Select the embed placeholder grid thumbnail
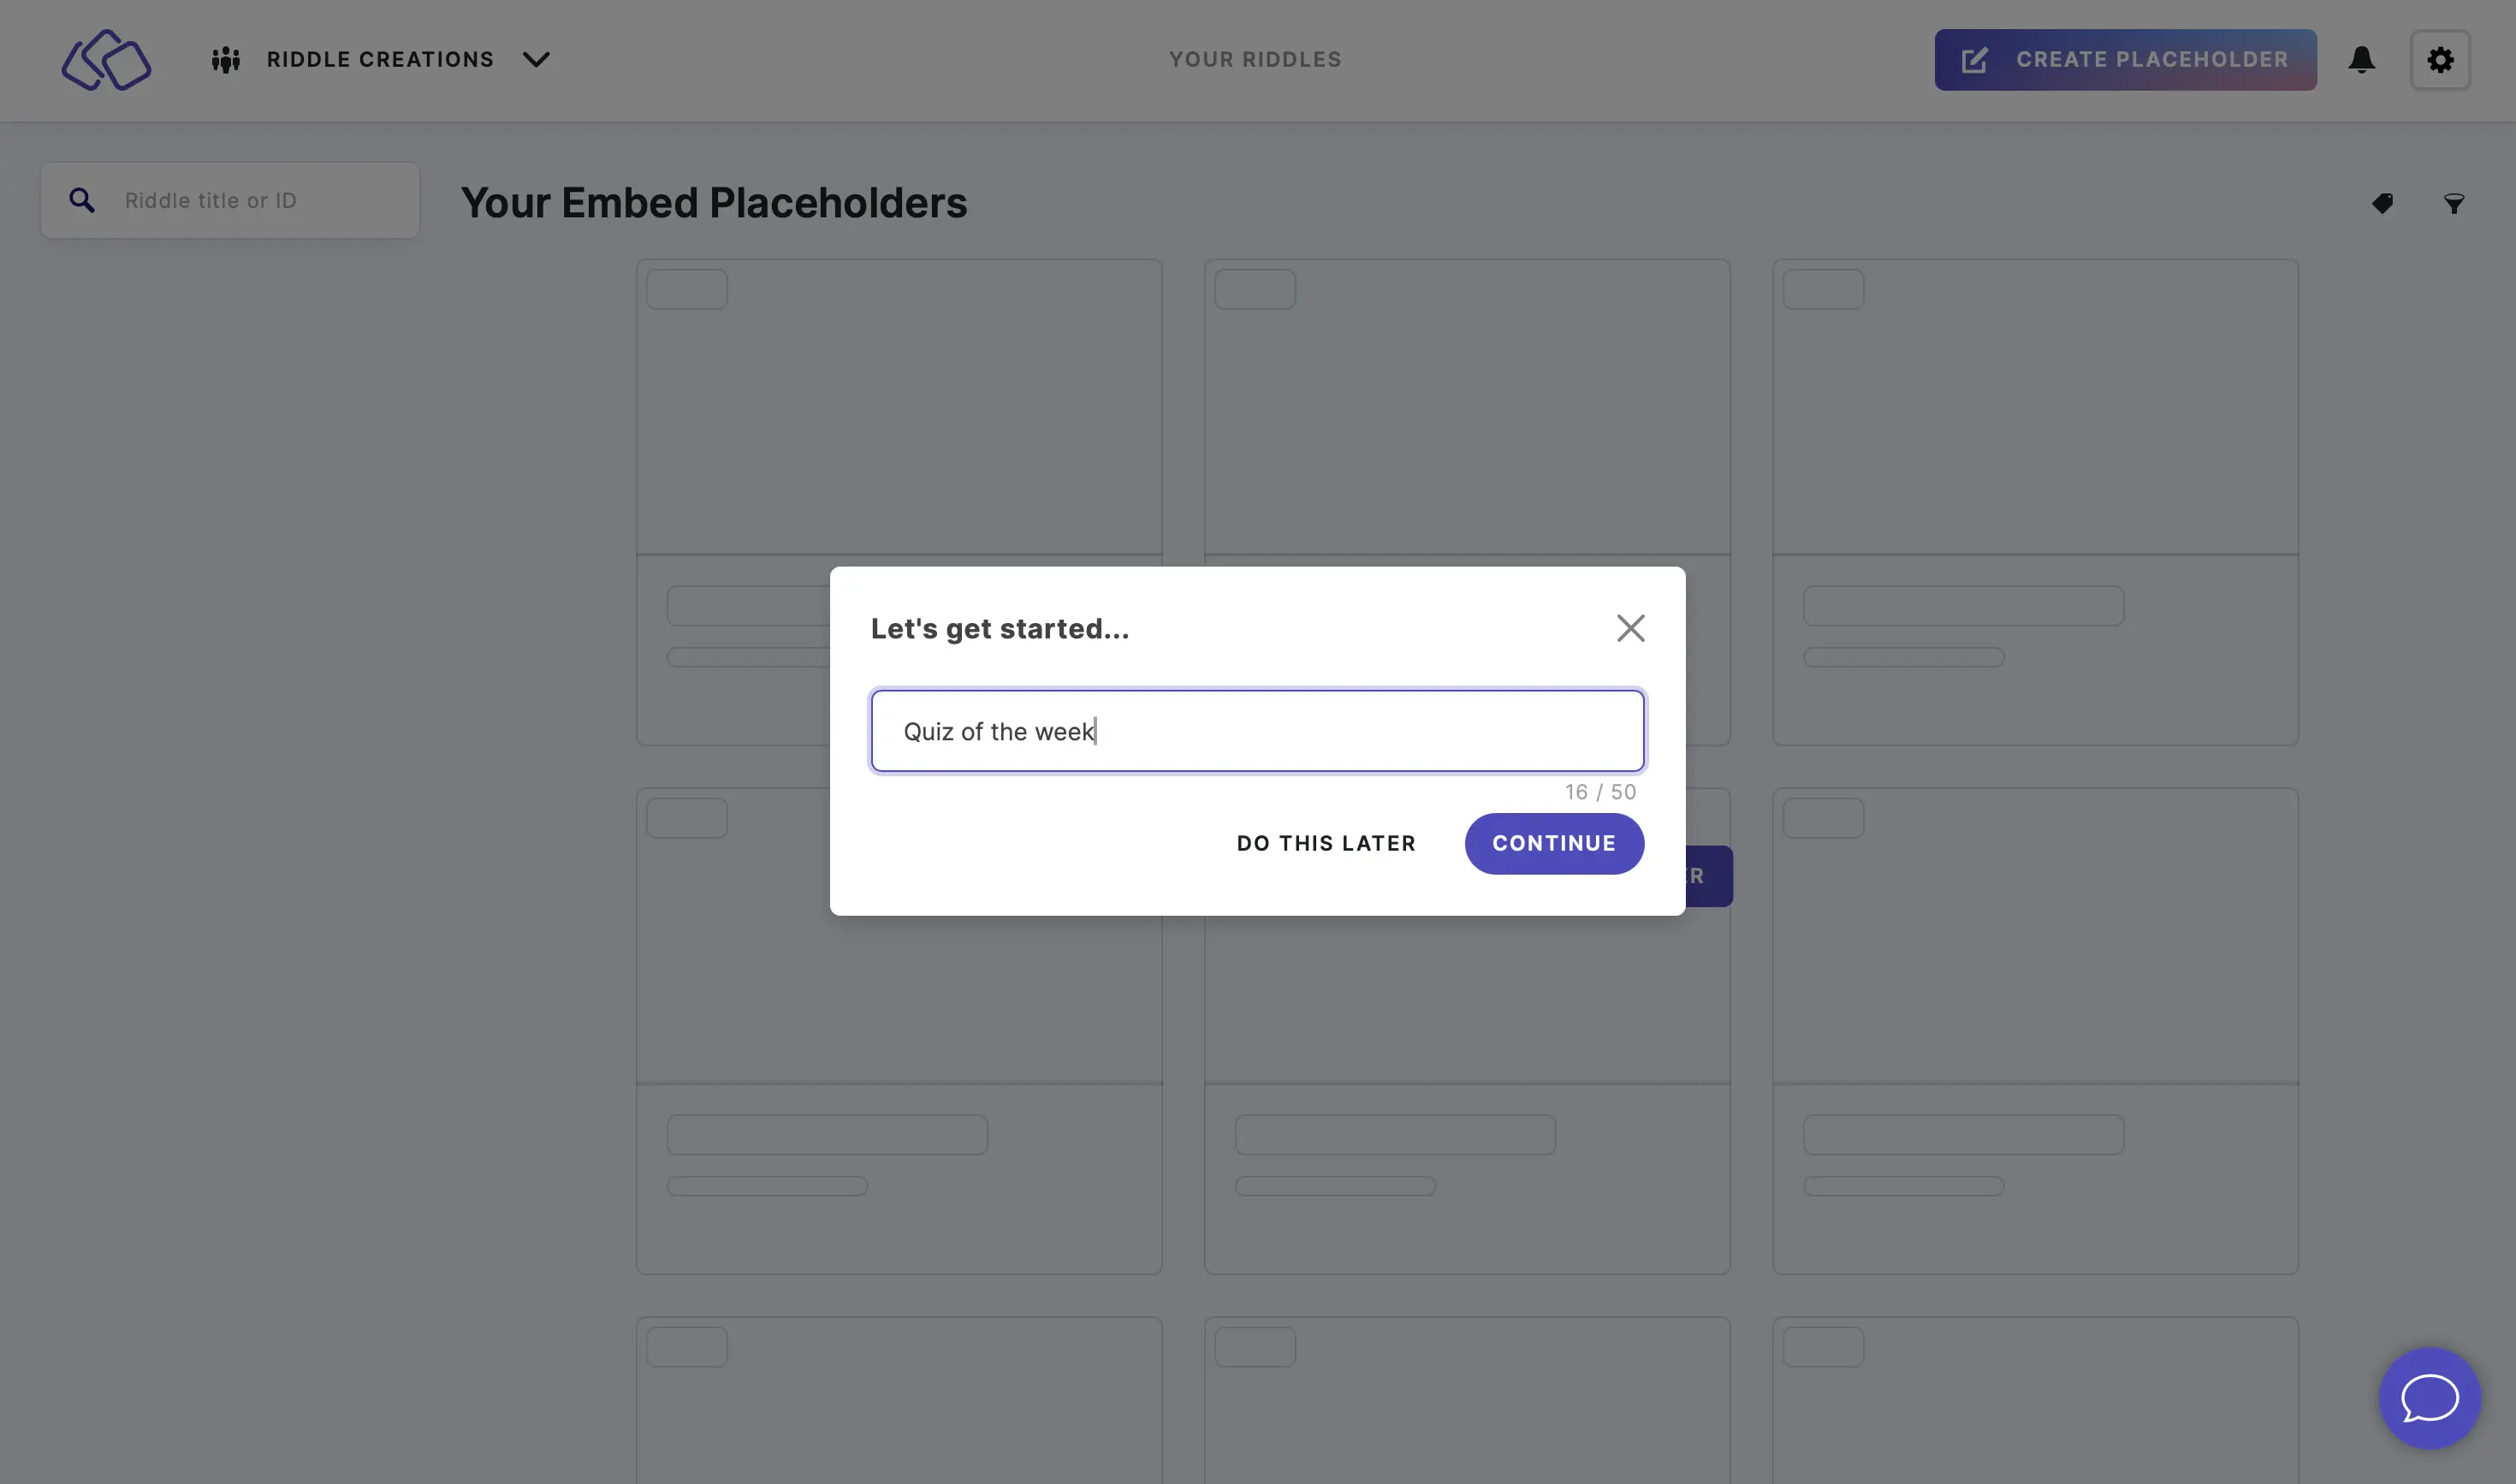2516x1484 pixels. click(x=899, y=407)
